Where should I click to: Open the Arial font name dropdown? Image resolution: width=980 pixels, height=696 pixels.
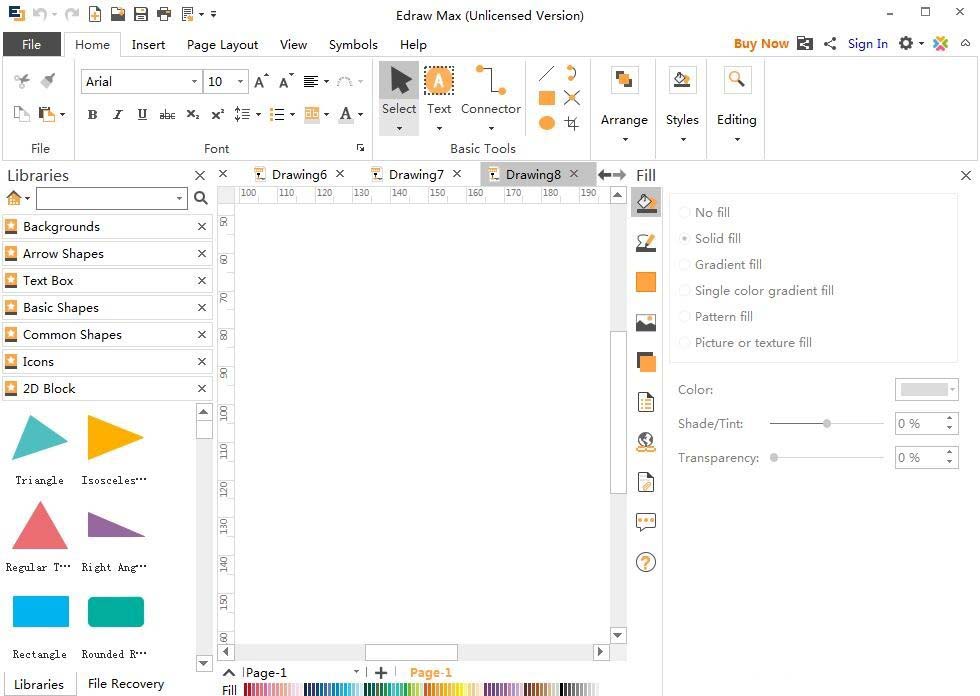[x=194, y=82]
